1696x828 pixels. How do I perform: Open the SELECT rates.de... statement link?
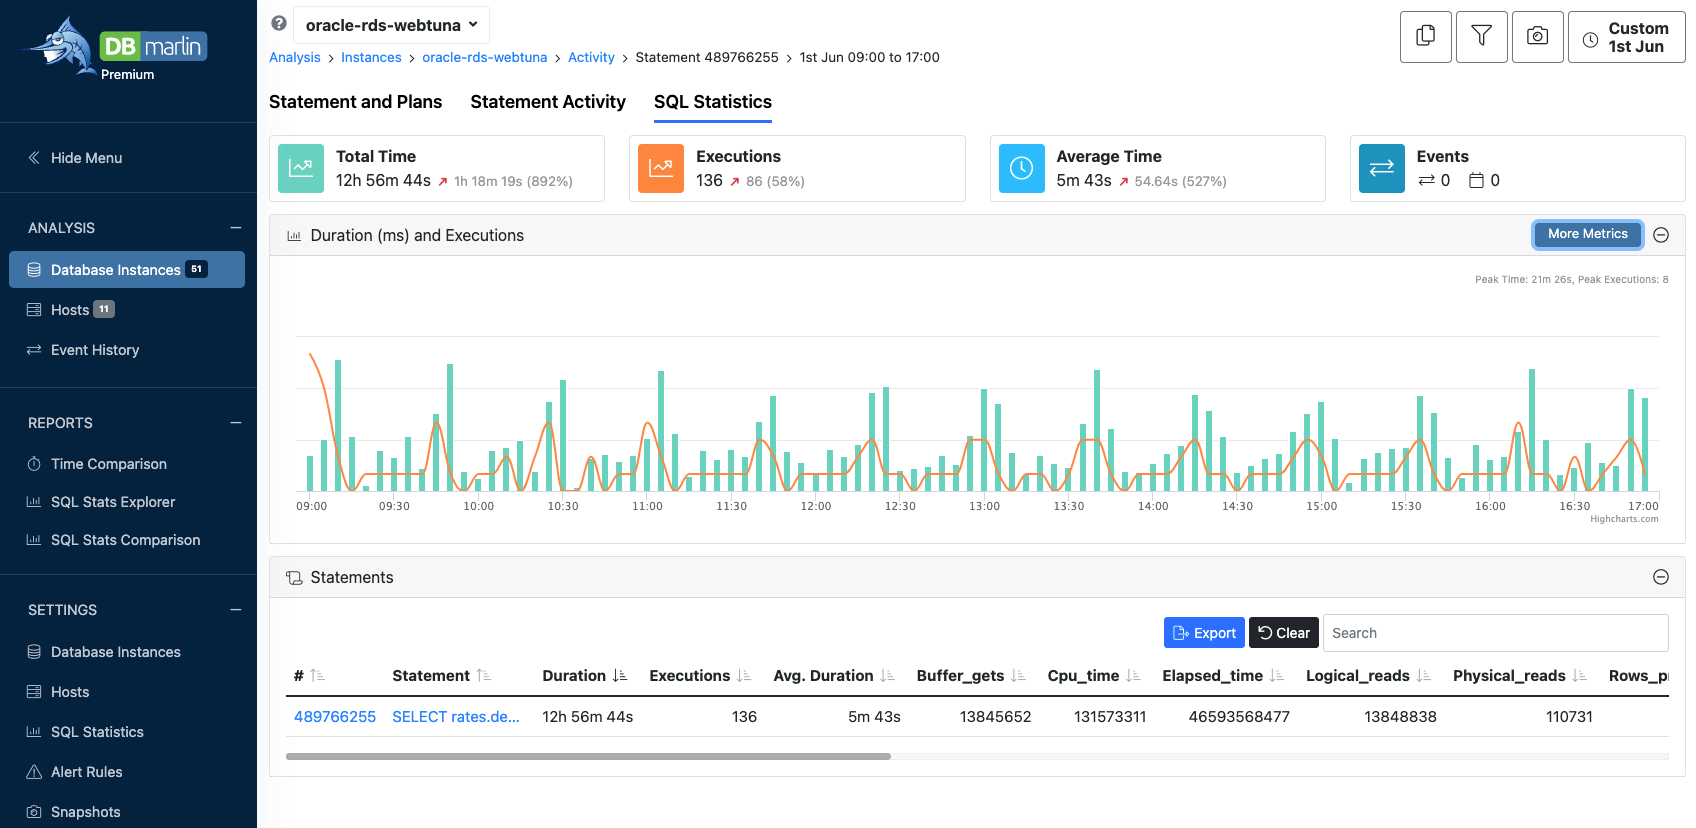pos(456,717)
